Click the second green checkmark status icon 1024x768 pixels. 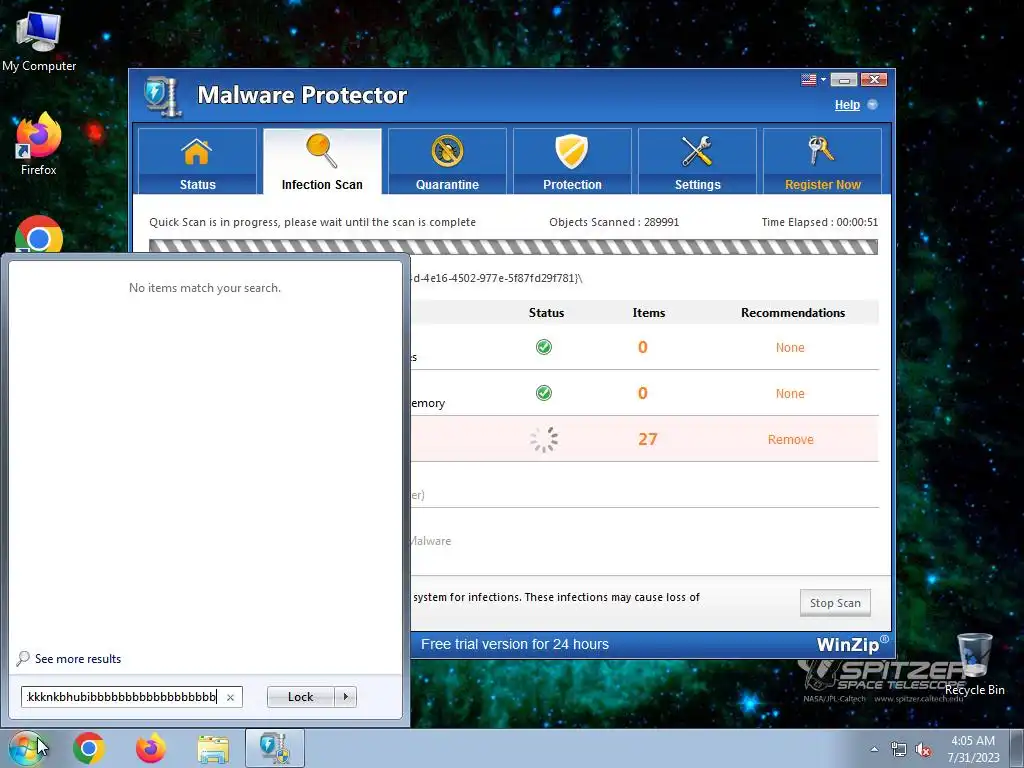(543, 392)
